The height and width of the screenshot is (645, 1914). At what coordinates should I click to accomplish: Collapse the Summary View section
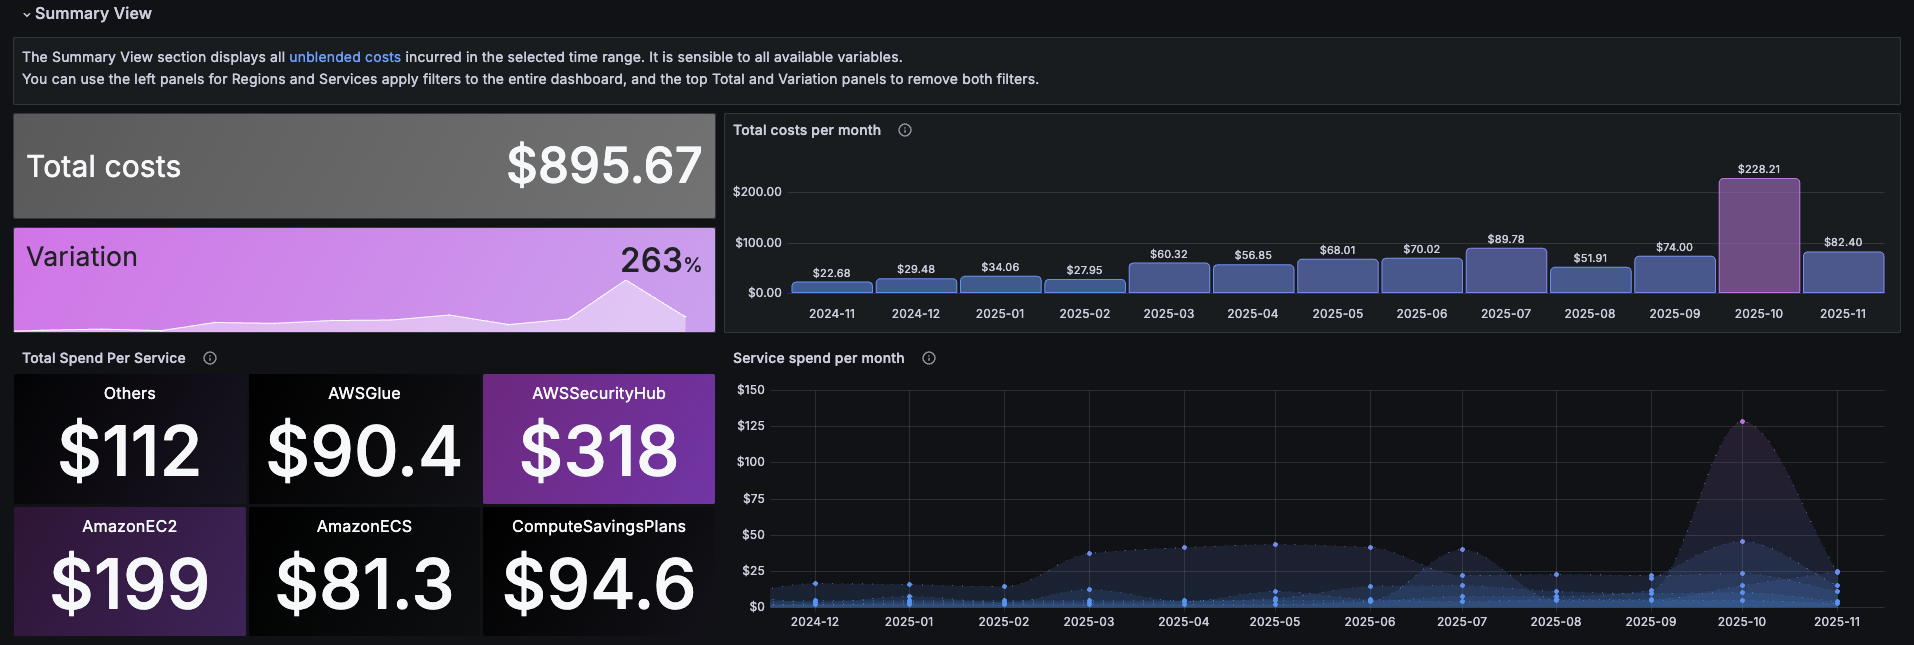(27, 14)
